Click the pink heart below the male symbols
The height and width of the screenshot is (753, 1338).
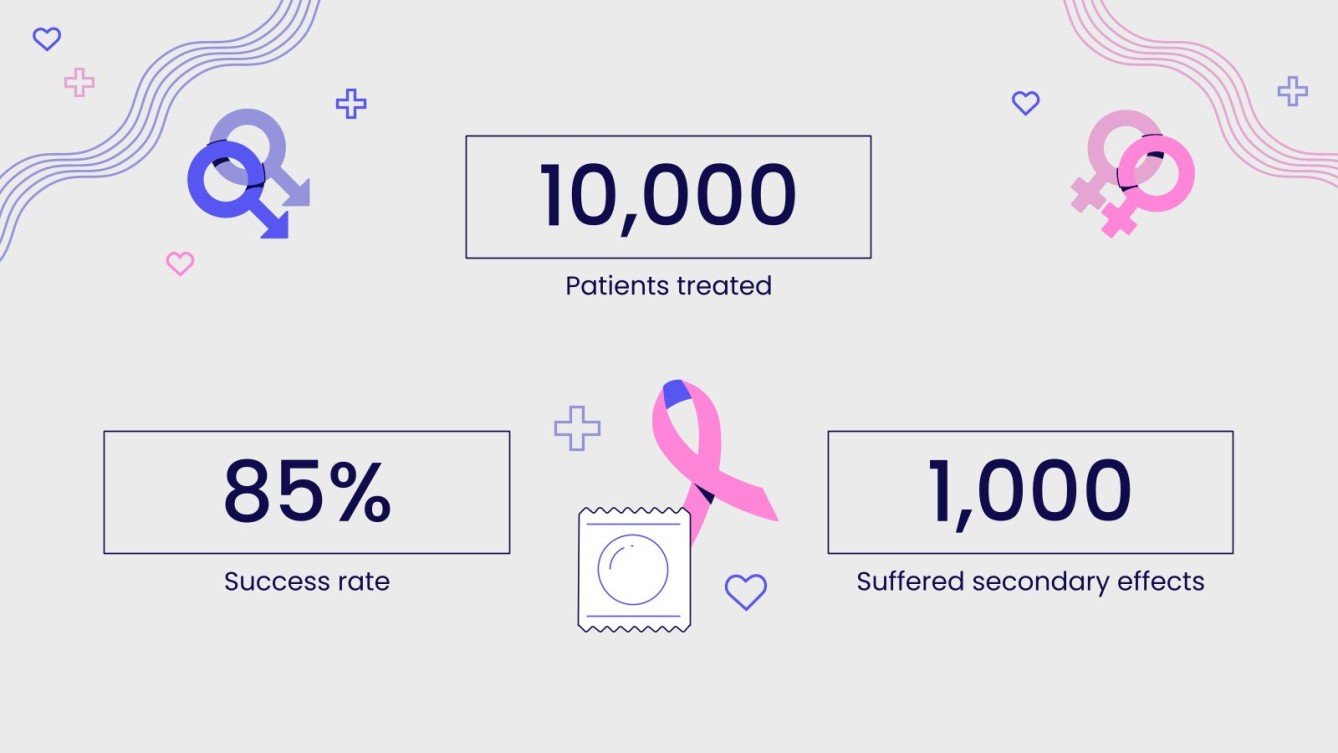(180, 264)
